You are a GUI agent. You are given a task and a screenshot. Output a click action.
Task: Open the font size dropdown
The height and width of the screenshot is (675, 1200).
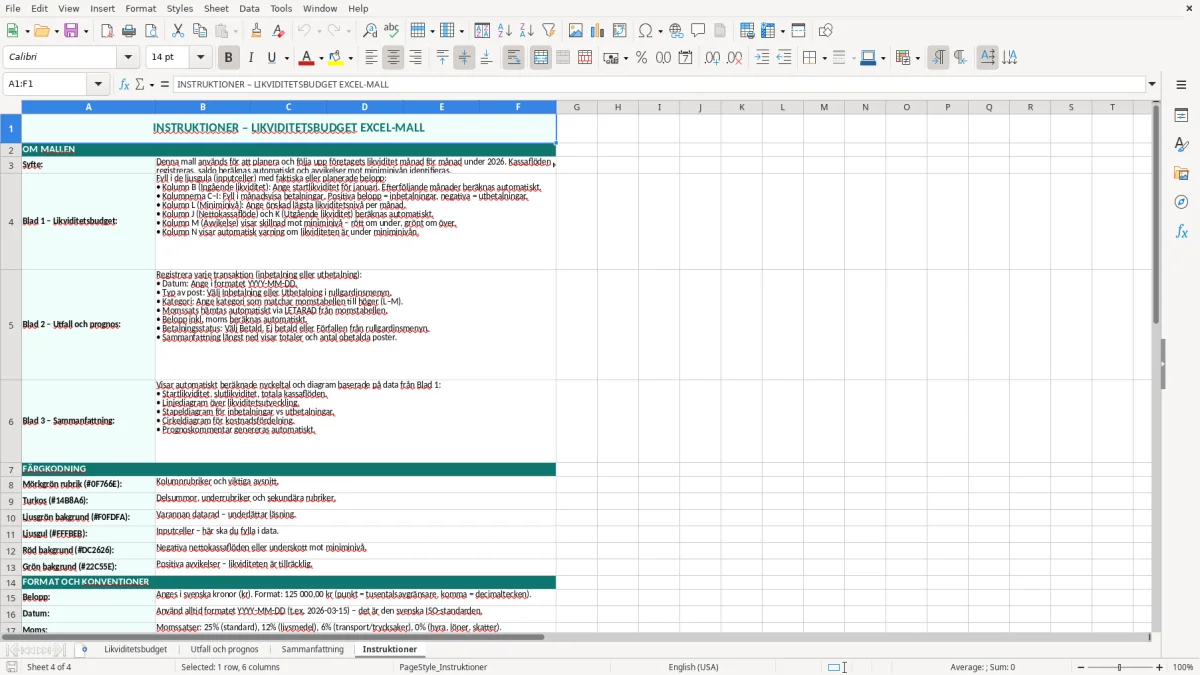[201, 57]
